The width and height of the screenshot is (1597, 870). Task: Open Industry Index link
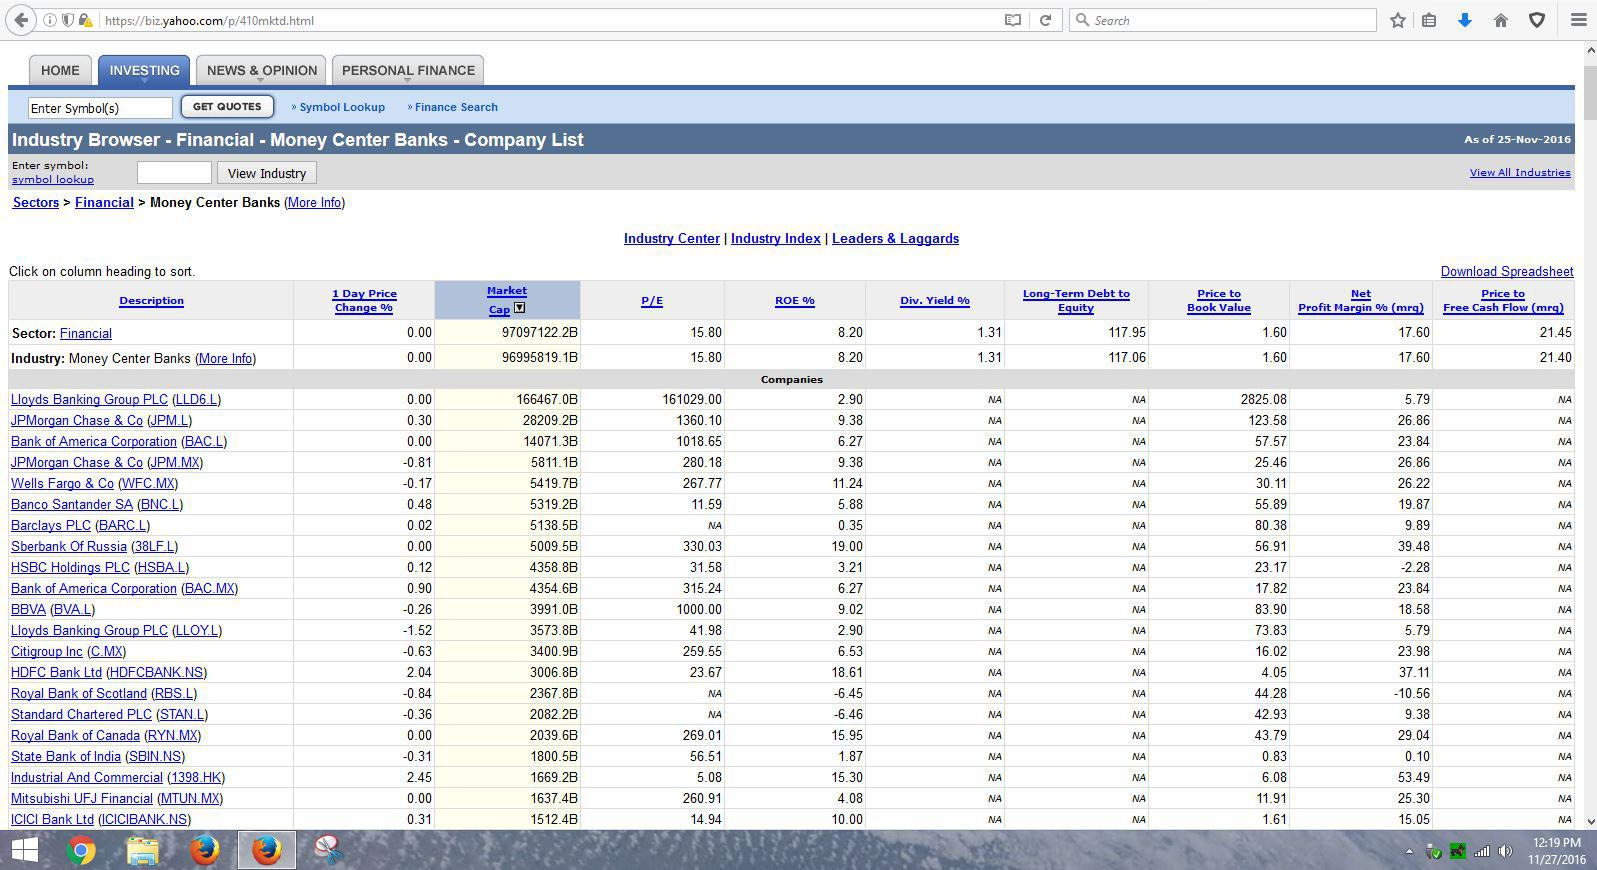click(x=776, y=238)
